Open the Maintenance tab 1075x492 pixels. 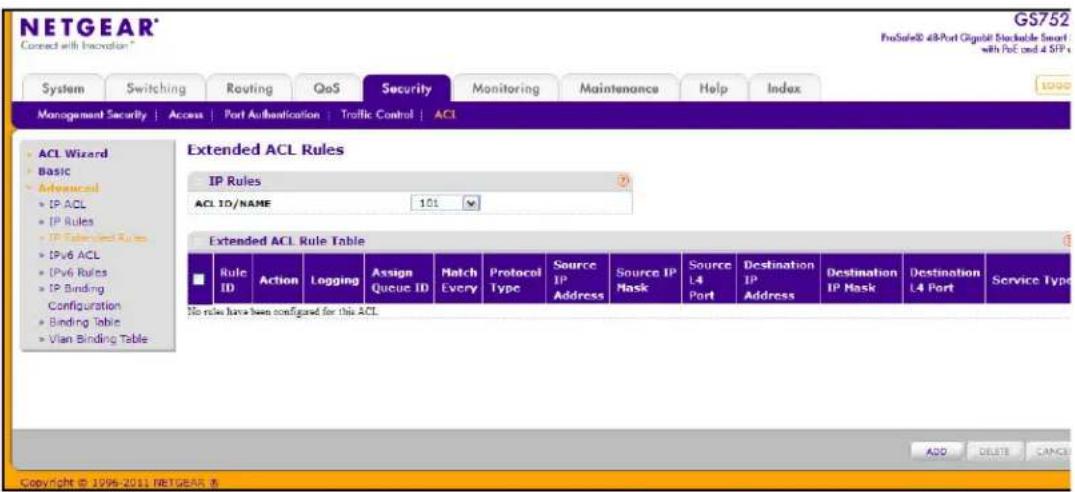pyautogui.click(x=618, y=89)
